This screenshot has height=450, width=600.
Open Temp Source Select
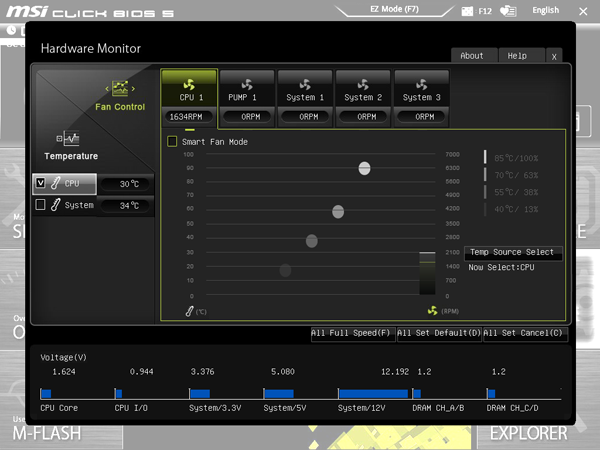[x=513, y=253]
